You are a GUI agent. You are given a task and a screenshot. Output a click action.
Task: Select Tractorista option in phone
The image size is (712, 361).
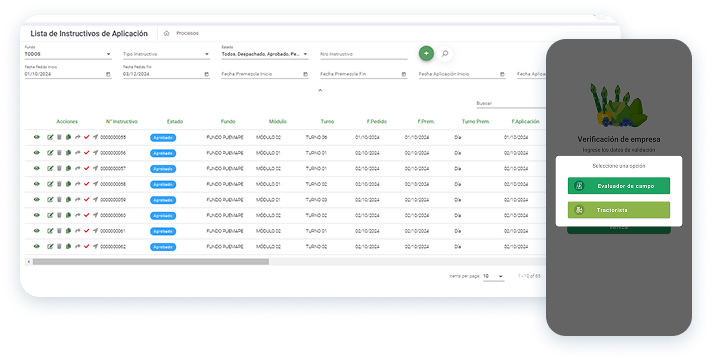click(x=619, y=210)
